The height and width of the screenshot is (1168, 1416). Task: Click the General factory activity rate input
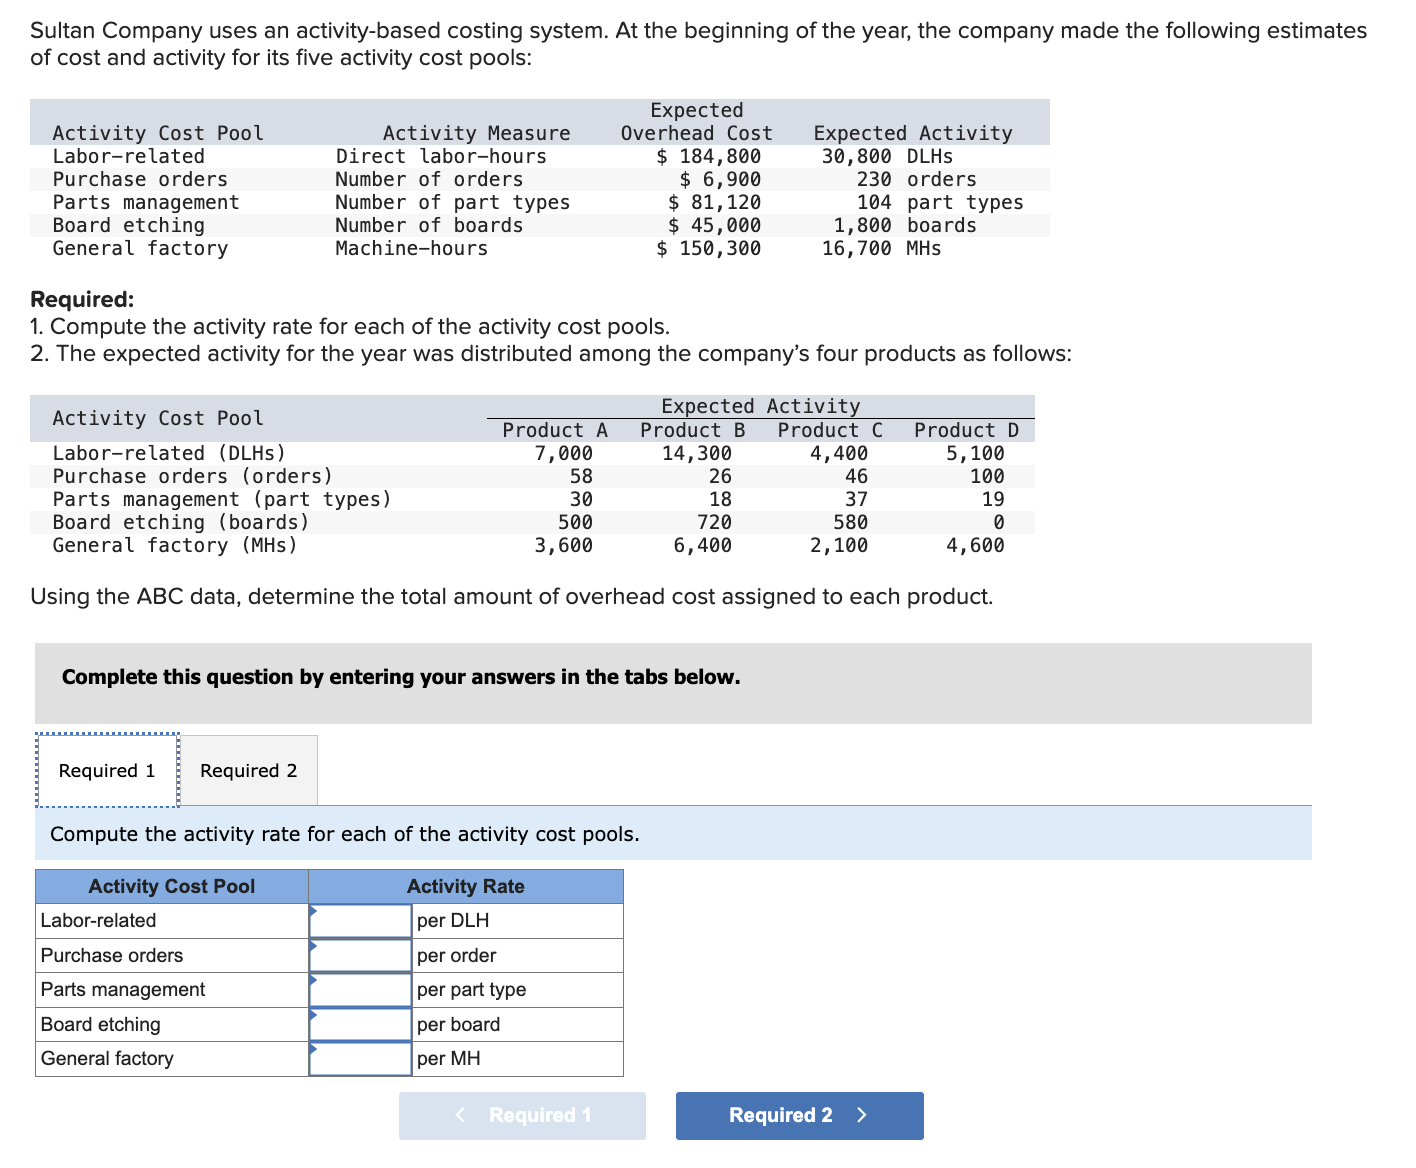(x=361, y=1058)
